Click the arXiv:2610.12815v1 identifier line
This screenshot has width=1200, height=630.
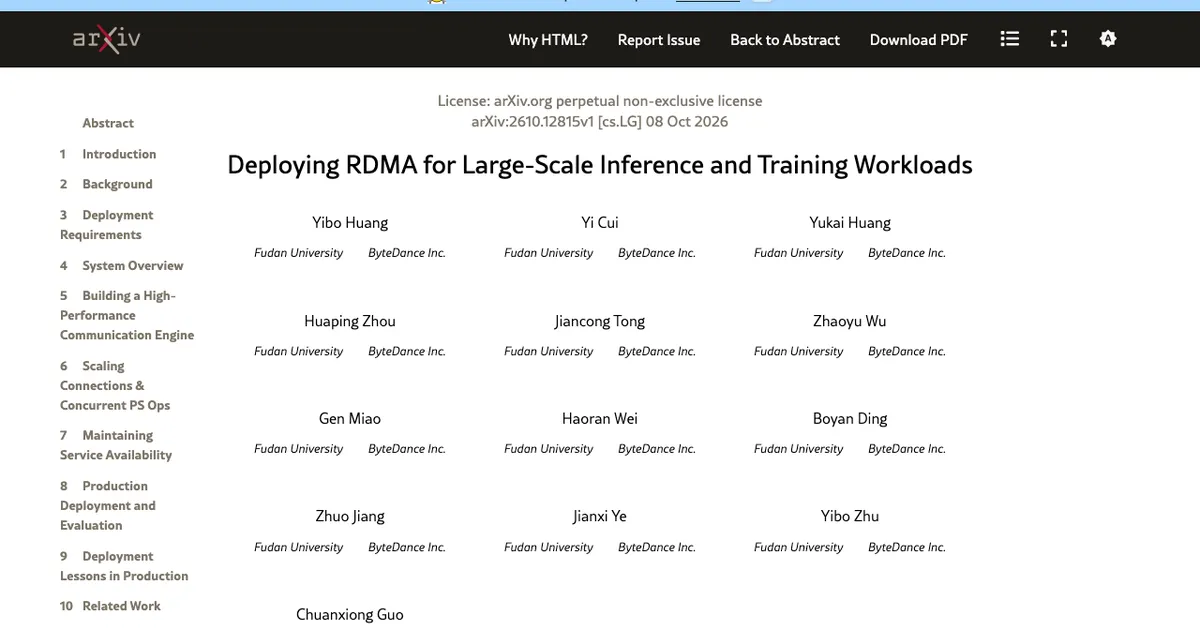tap(600, 122)
